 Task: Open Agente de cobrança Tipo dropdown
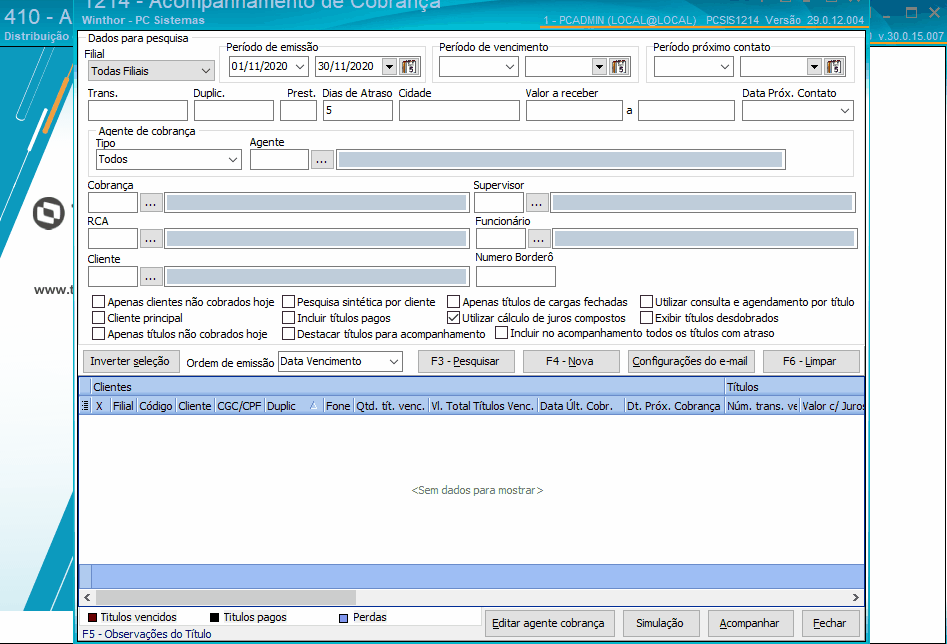pos(233,159)
